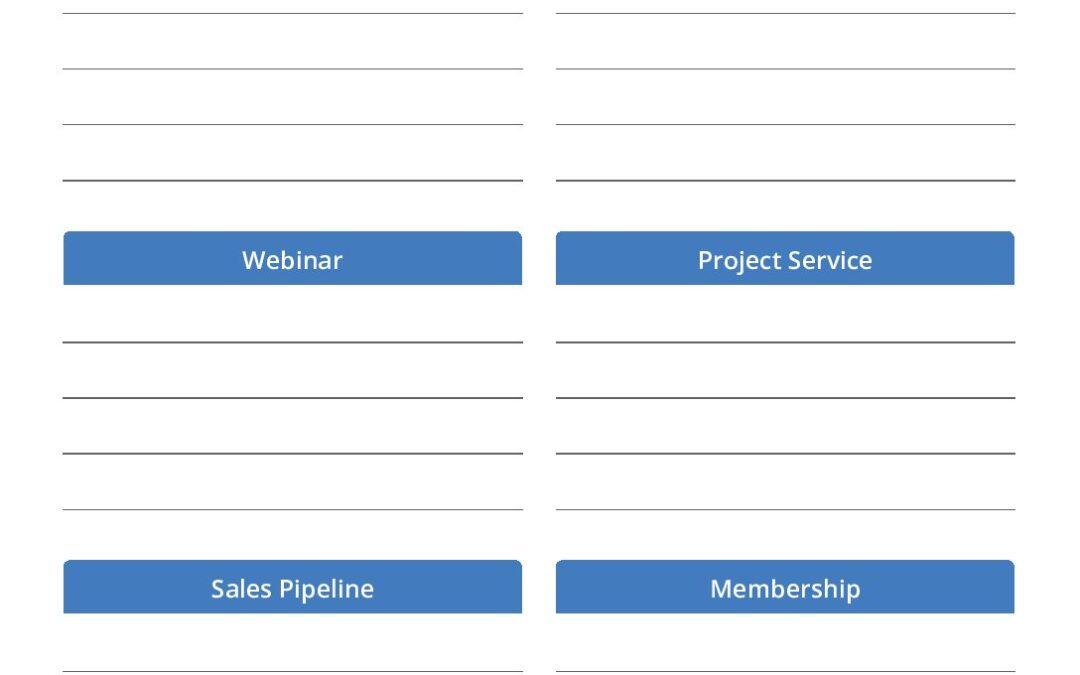Viewport: 1080px width, 675px height.
Task: Open the Sales Pipeline section header
Action: tap(292, 587)
